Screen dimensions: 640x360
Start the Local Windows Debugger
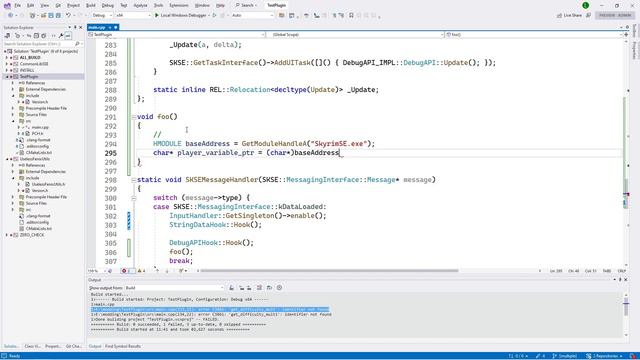180,15
